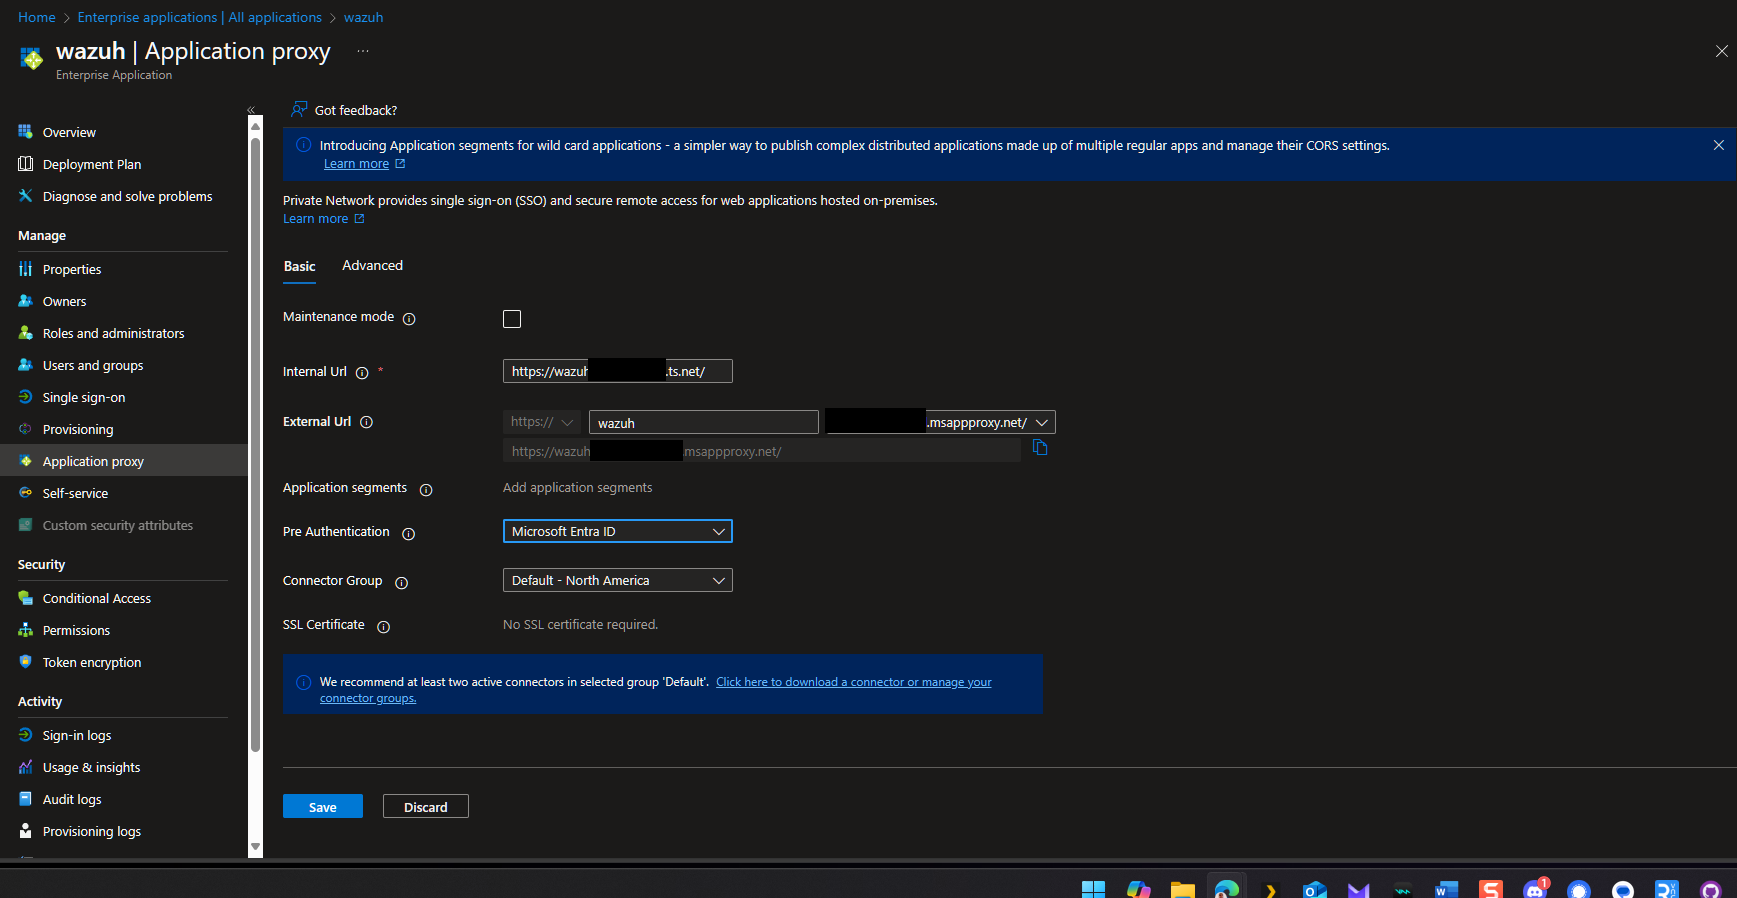Copy the external URL to clipboard
This screenshot has width=1737, height=898.
[1040, 448]
